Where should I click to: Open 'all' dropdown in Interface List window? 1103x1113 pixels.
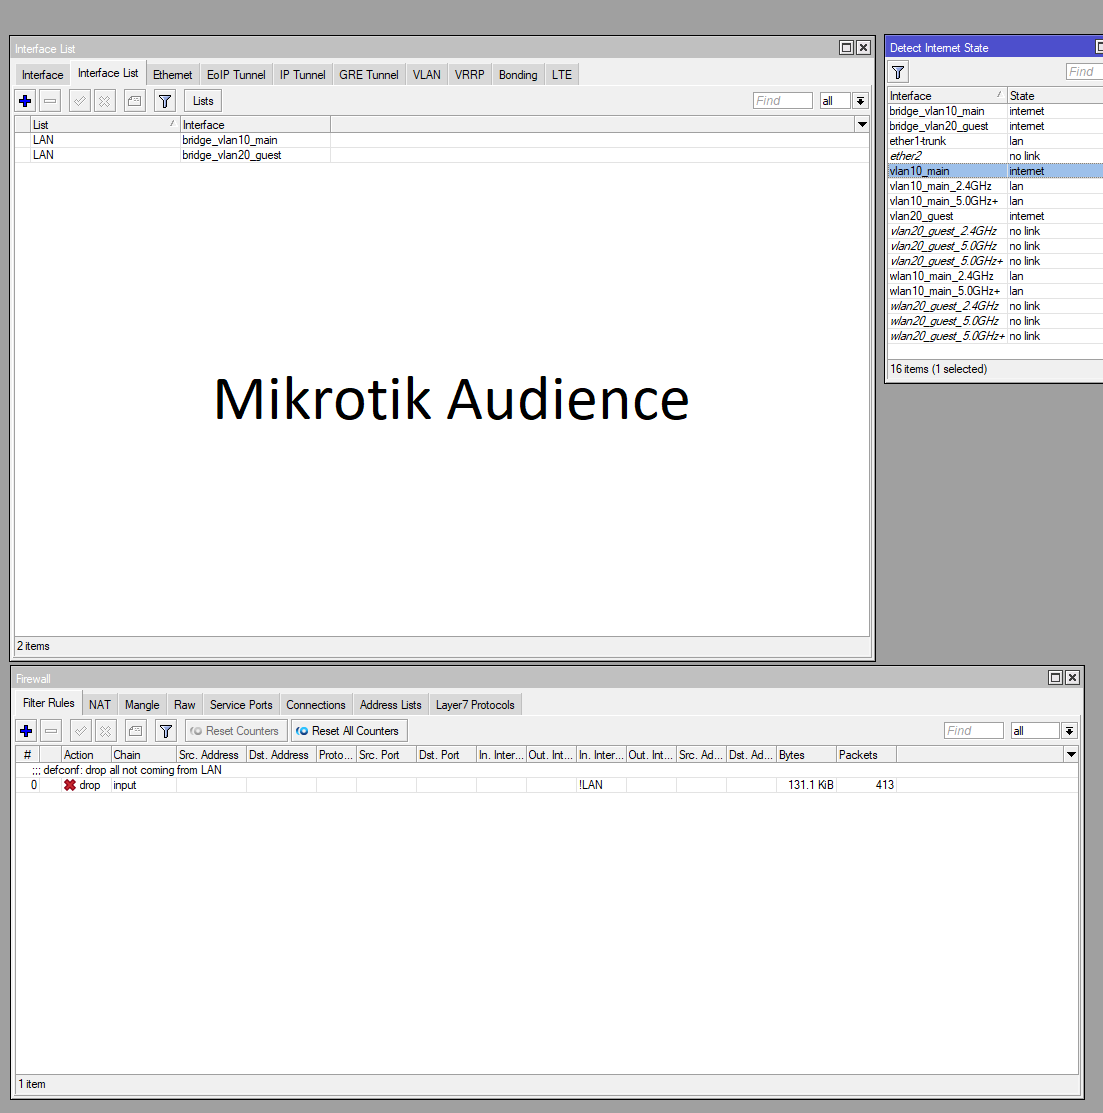[860, 101]
